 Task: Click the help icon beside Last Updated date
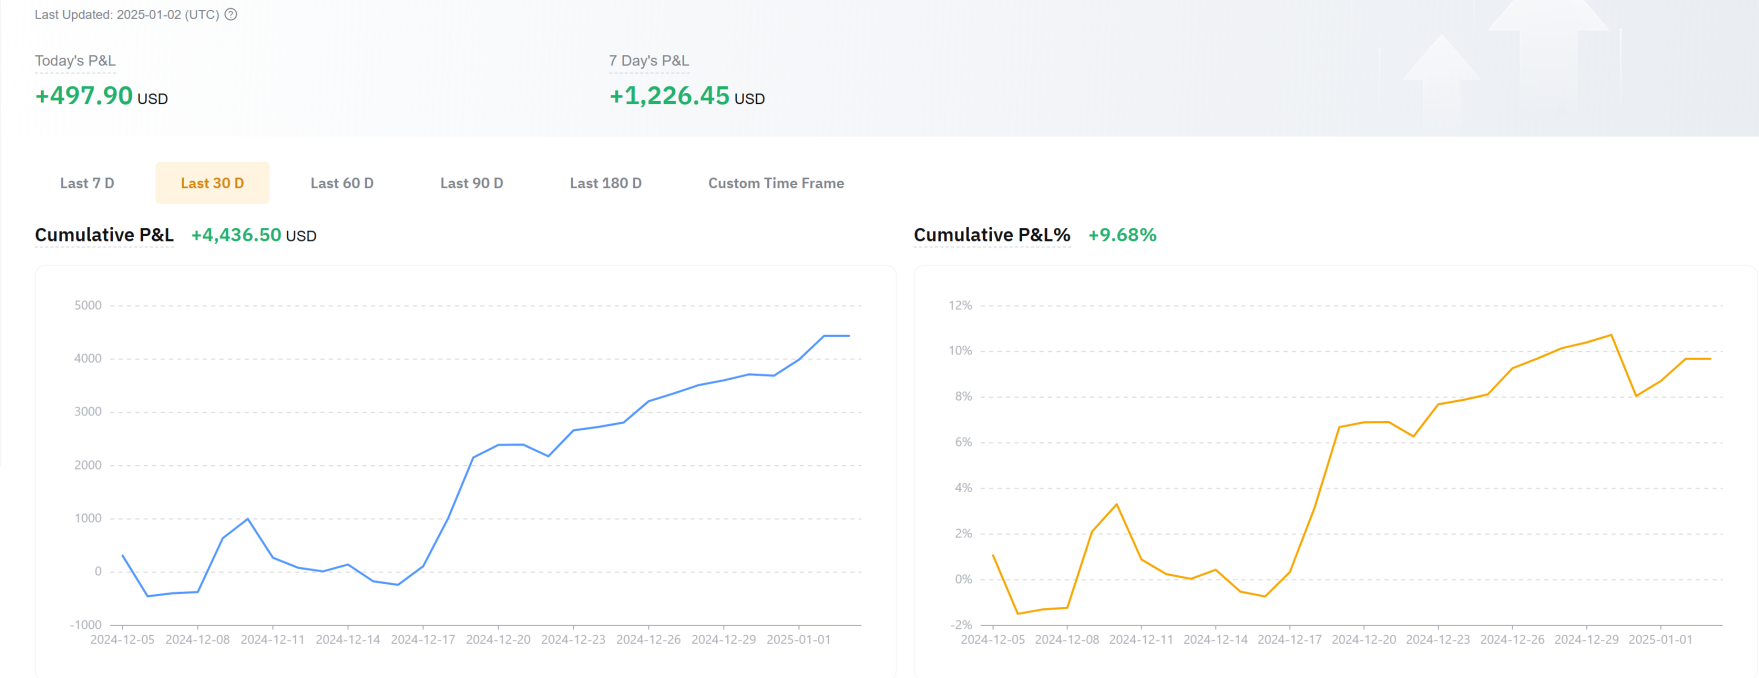[231, 15]
